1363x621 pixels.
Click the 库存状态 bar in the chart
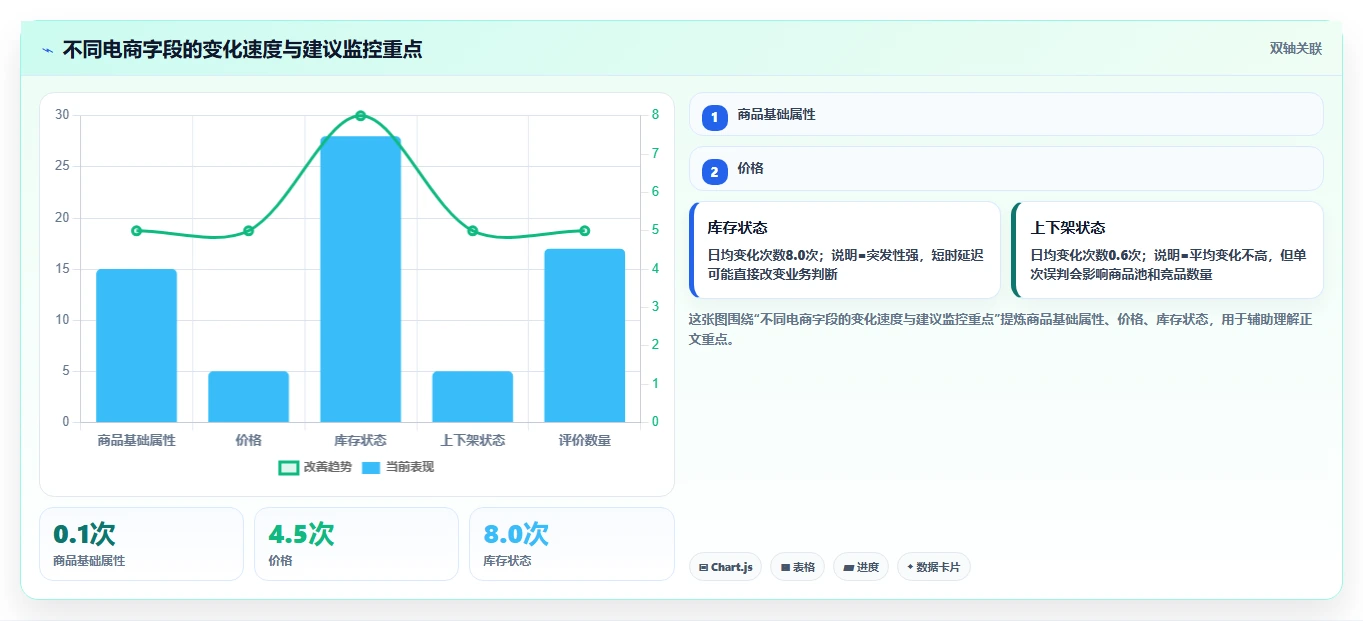click(360, 279)
